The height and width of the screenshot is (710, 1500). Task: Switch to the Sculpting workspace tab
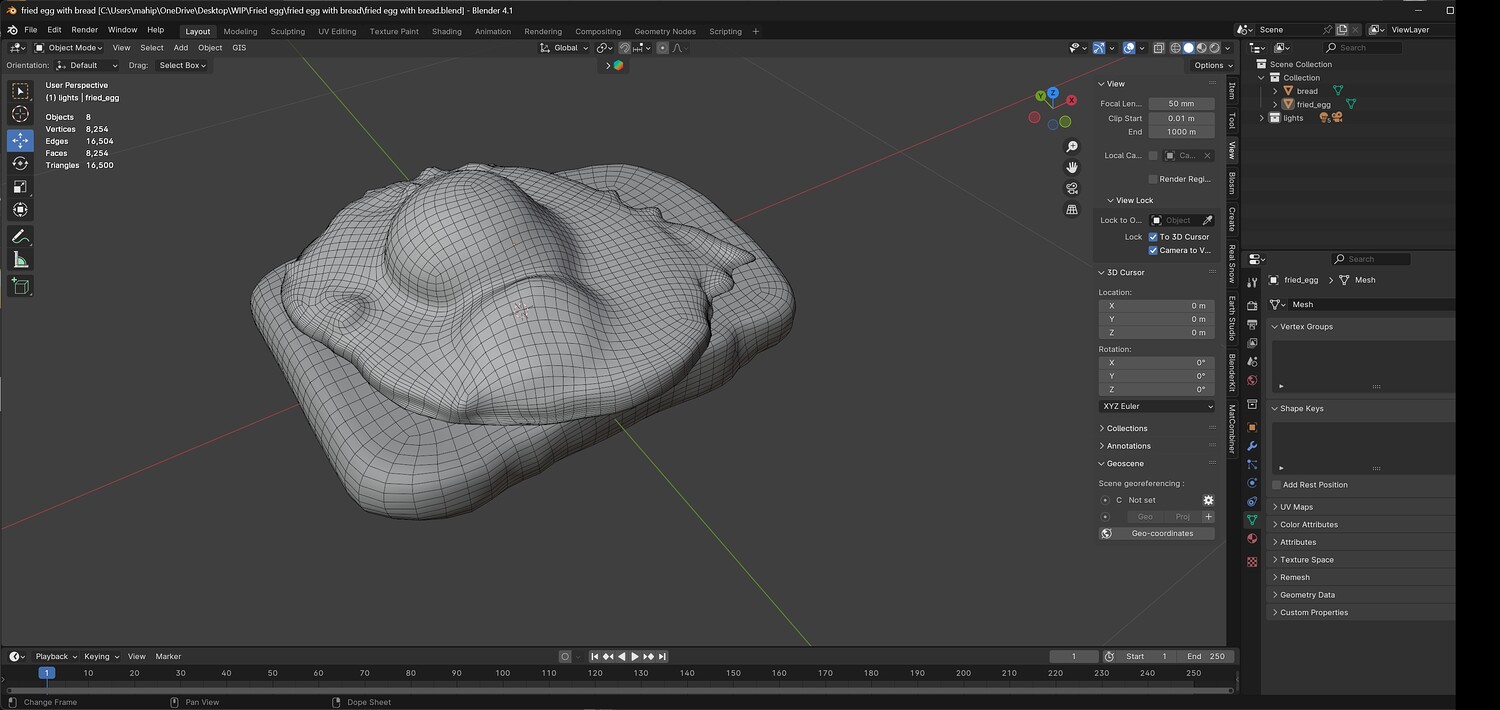click(x=287, y=31)
